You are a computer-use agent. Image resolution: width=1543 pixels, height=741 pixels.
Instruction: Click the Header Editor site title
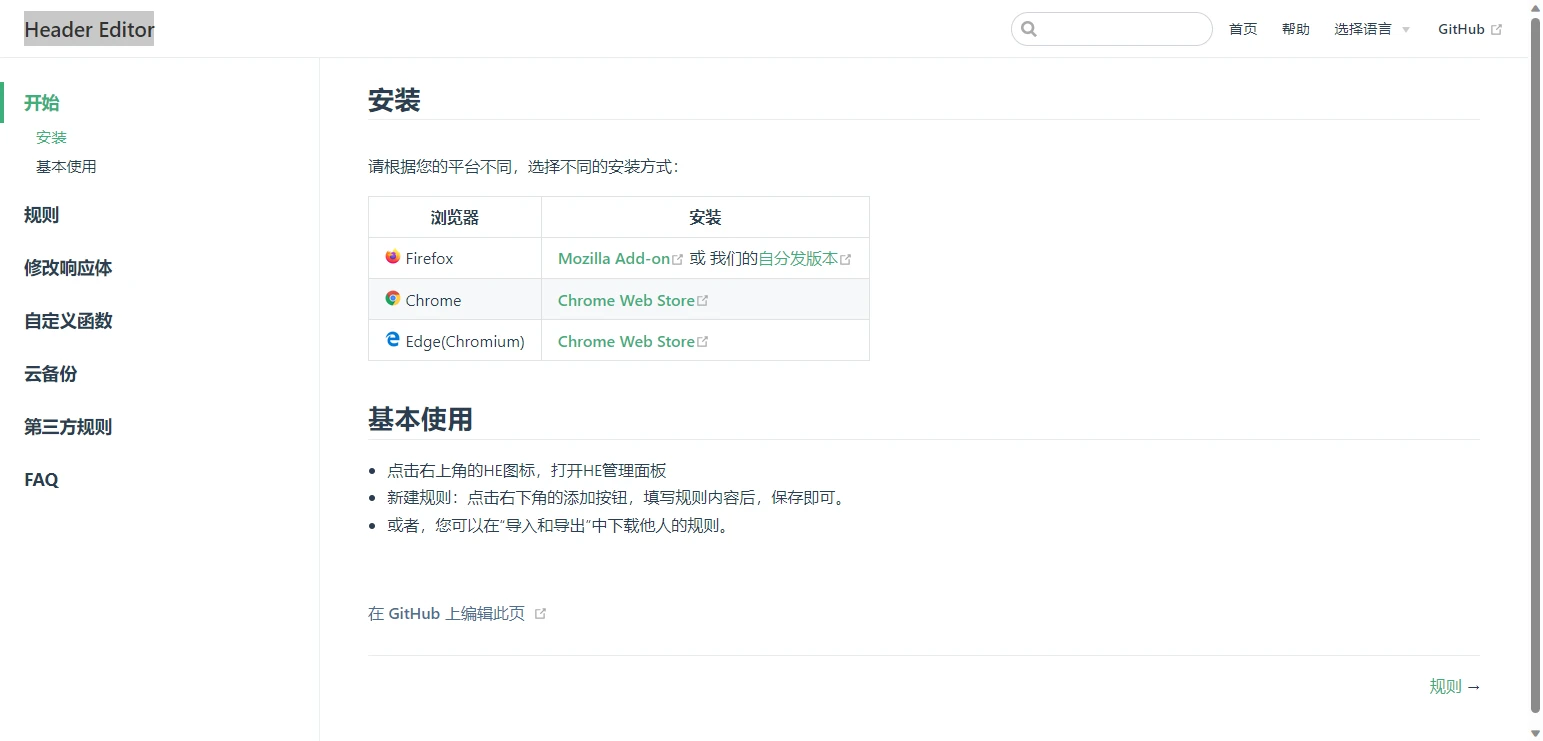pos(89,29)
